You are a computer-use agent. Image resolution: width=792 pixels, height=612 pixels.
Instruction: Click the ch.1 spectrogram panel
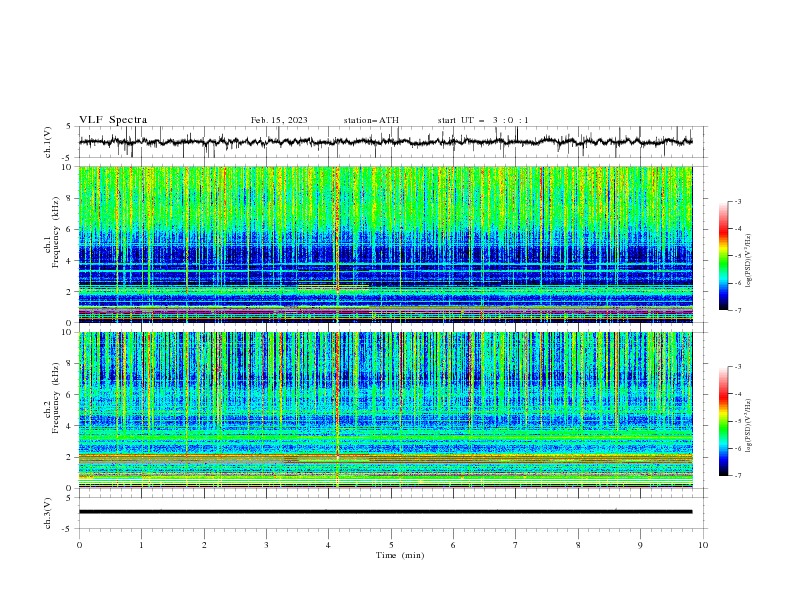coord(385,244)
